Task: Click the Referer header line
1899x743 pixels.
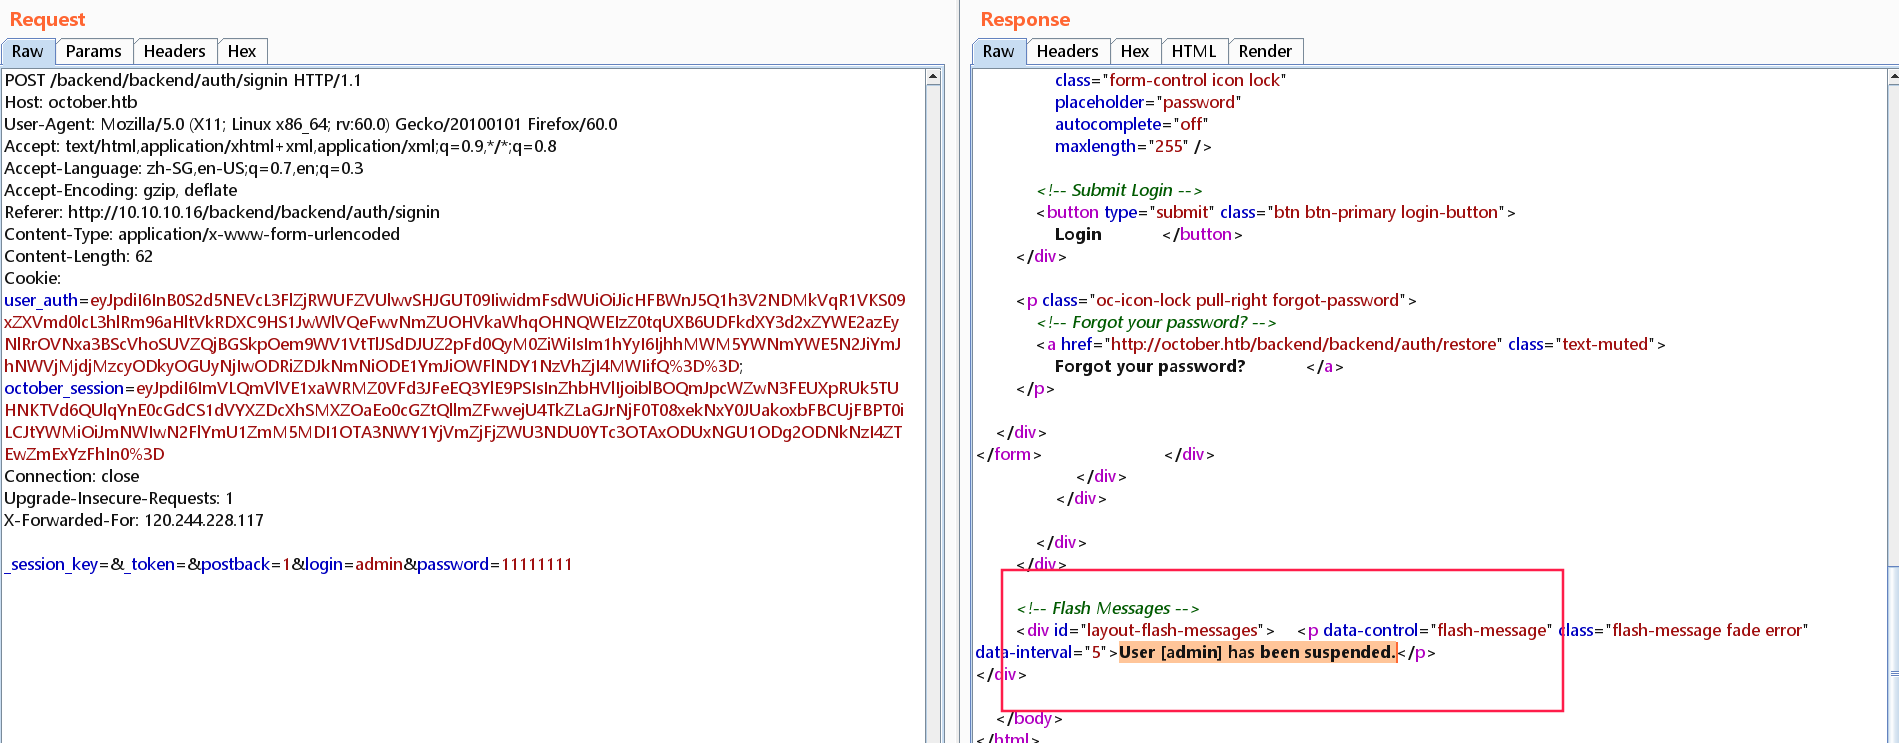Action: 222,212
